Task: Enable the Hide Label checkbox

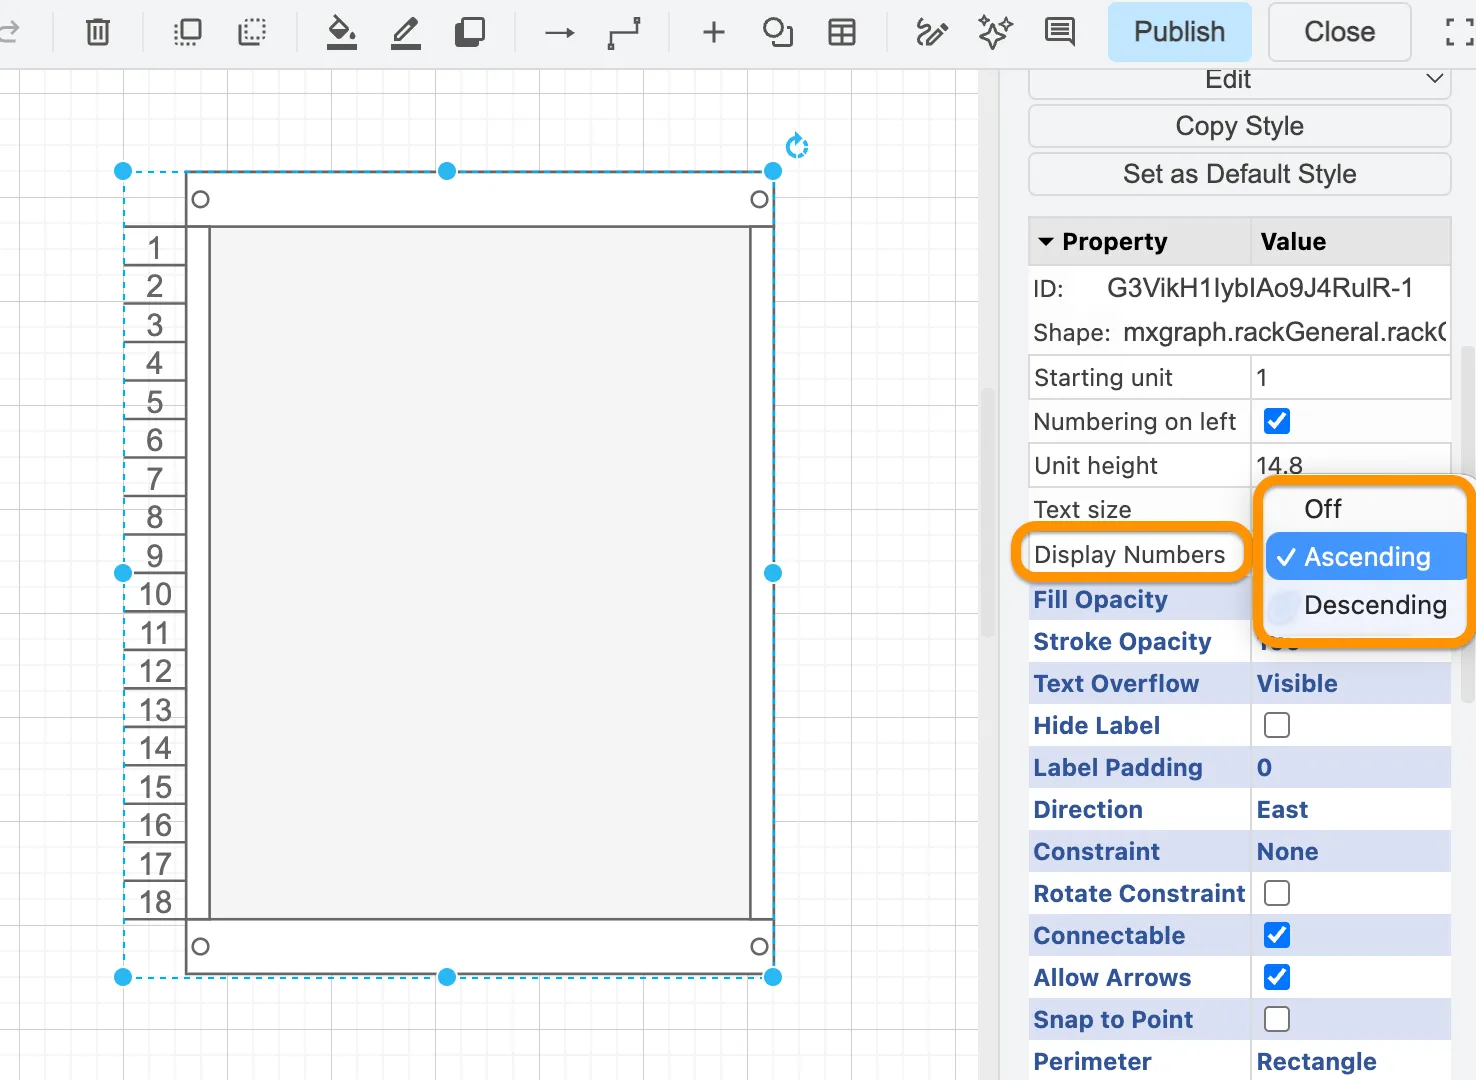Action: click(1277, 725)
